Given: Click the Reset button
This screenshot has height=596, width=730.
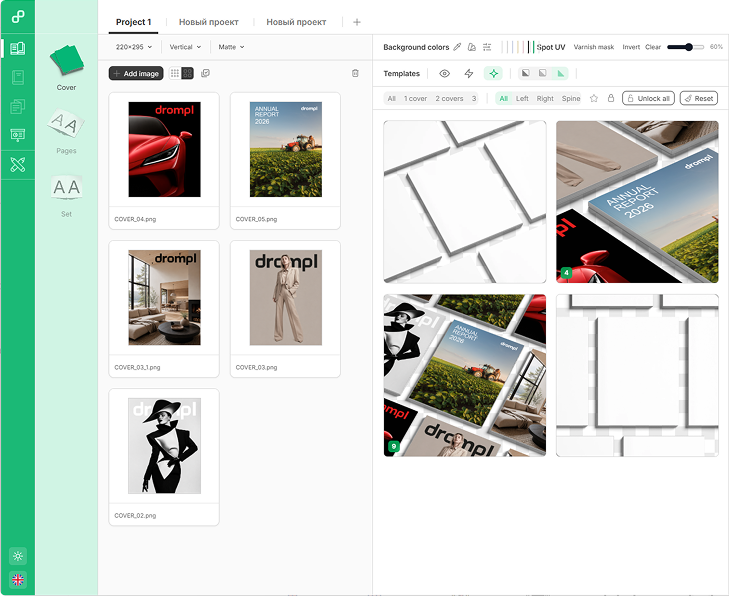Looking at the screenshot, I should coord(699,98).
